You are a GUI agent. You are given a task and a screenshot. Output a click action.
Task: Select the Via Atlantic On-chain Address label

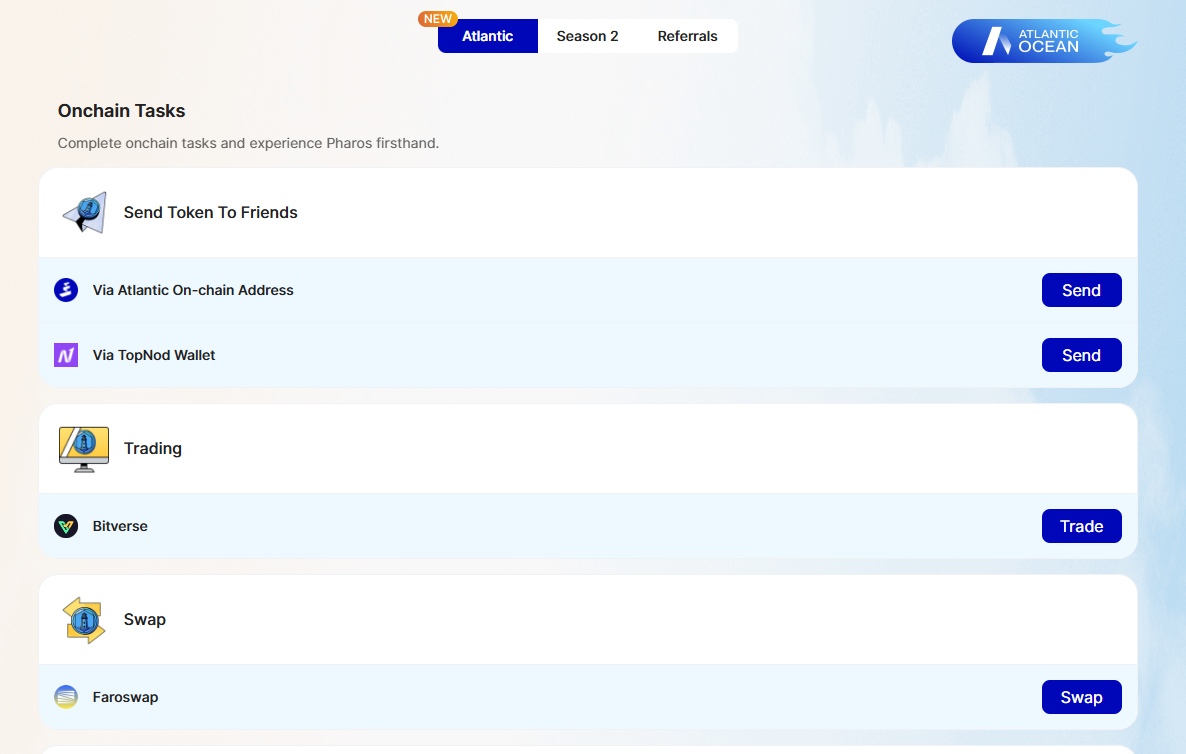pyautogui.click(x=193, y=290)
